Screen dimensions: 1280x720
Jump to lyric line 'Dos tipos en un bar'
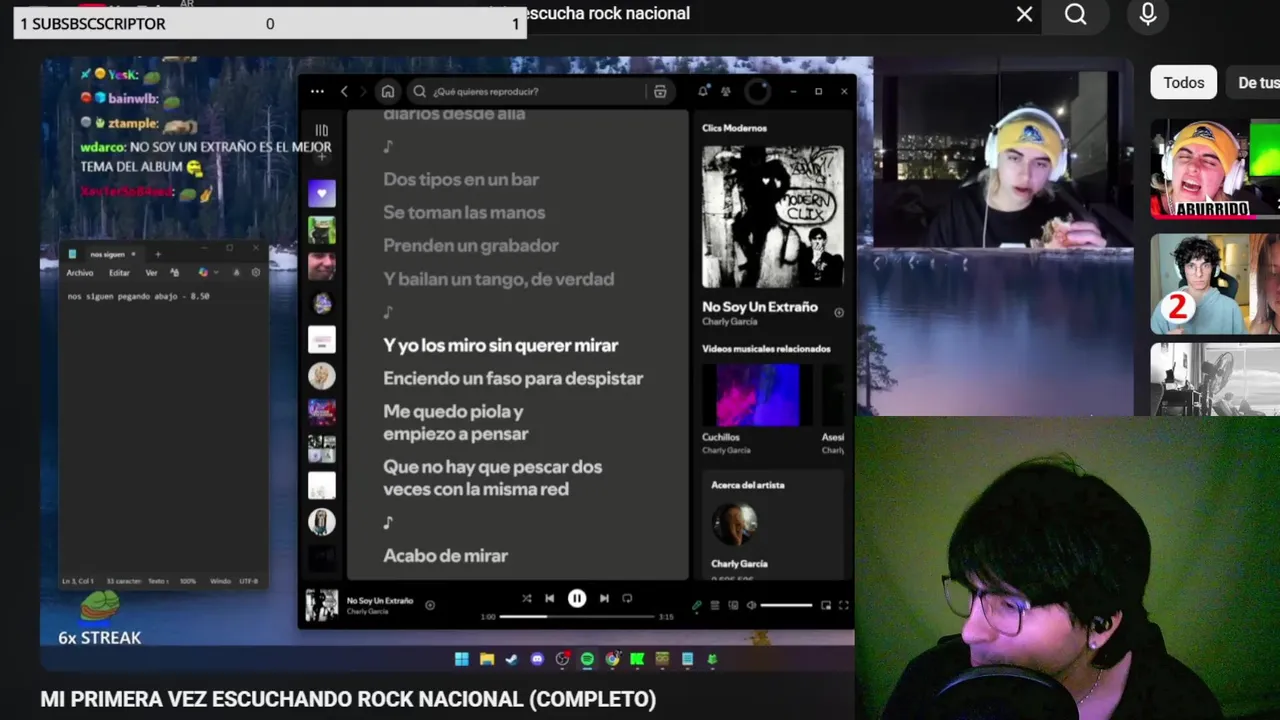pos(461,179)
